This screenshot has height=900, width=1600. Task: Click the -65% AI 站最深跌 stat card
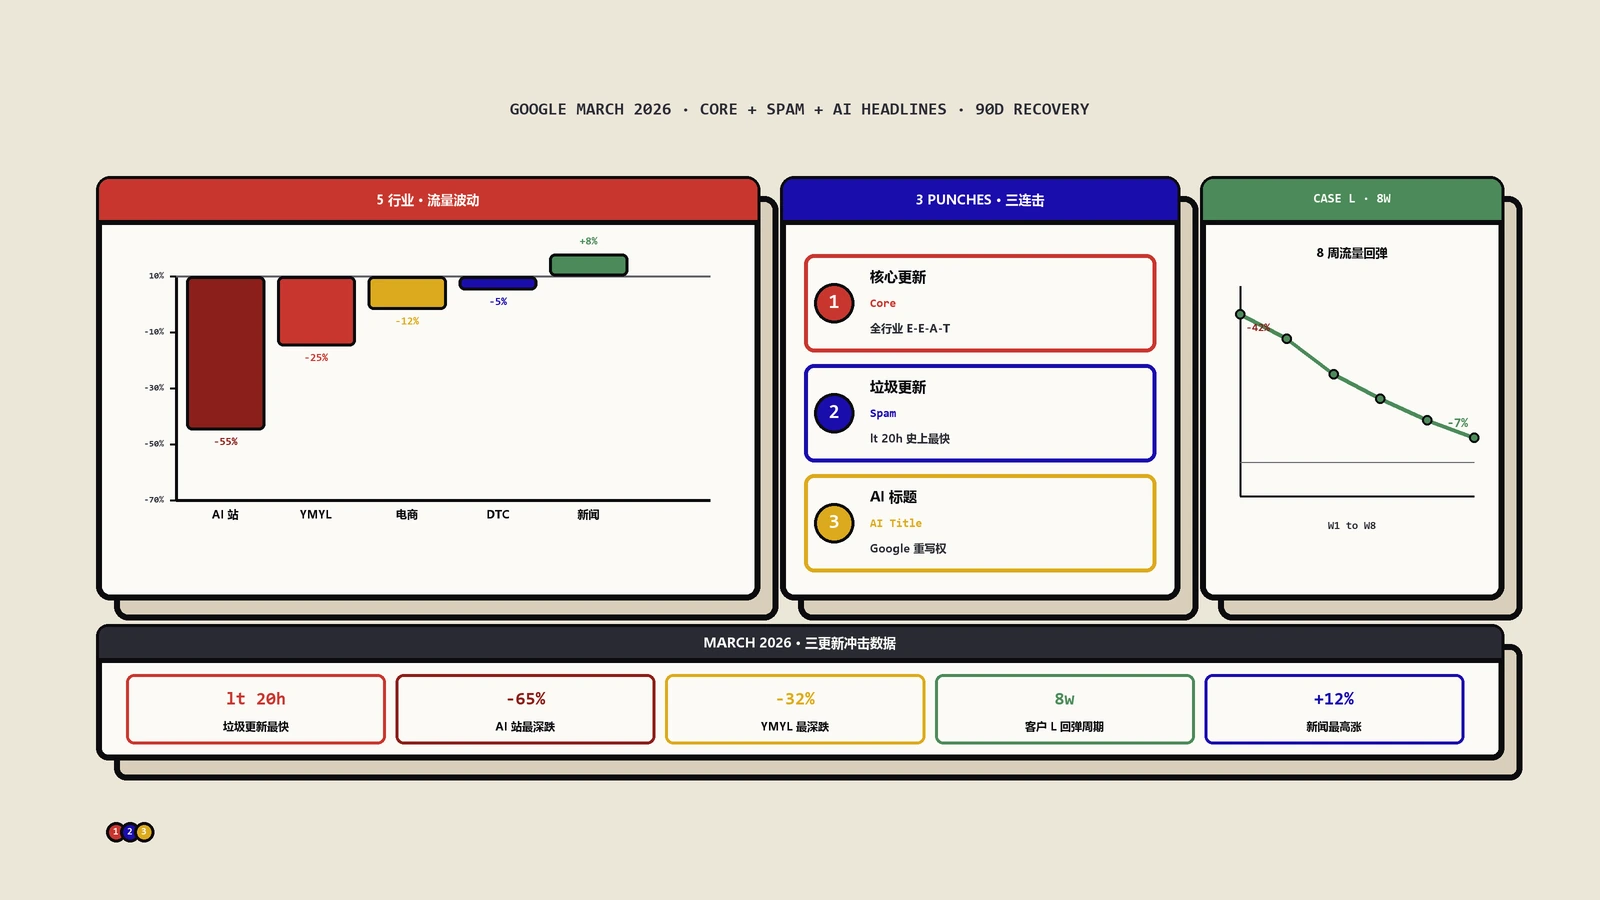[x=525, y=709]
